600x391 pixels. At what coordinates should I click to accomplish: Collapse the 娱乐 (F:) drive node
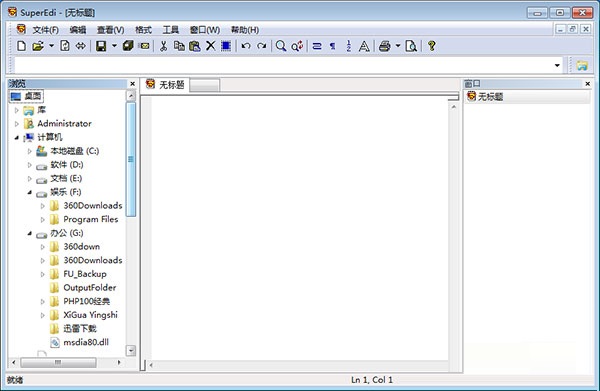[29, 192]
